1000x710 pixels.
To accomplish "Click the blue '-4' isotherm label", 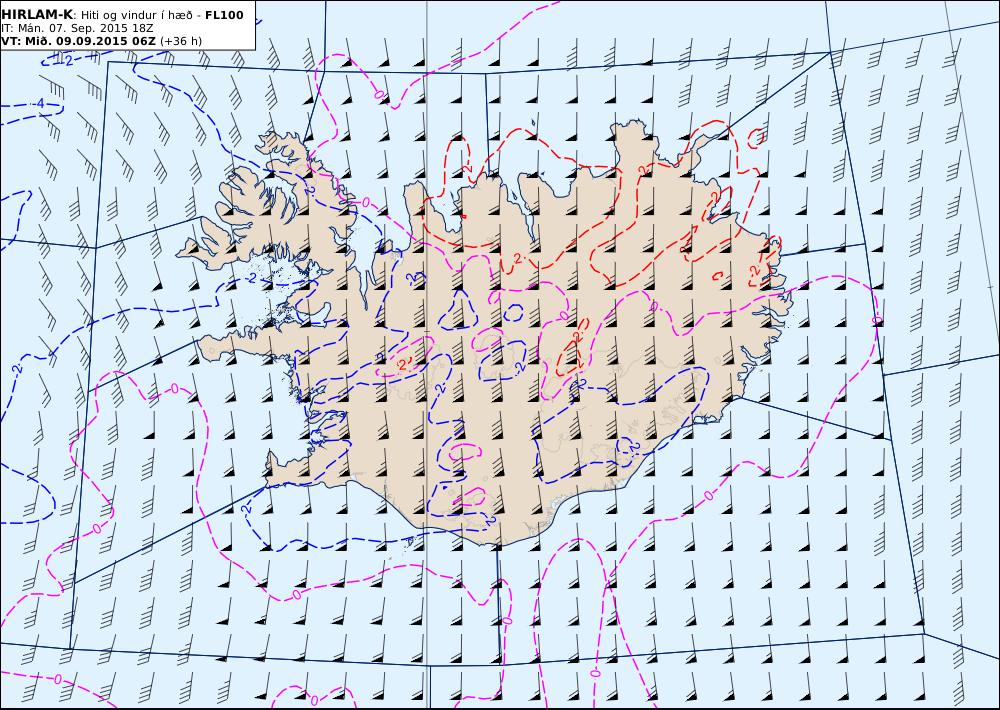I will (39, 104).
